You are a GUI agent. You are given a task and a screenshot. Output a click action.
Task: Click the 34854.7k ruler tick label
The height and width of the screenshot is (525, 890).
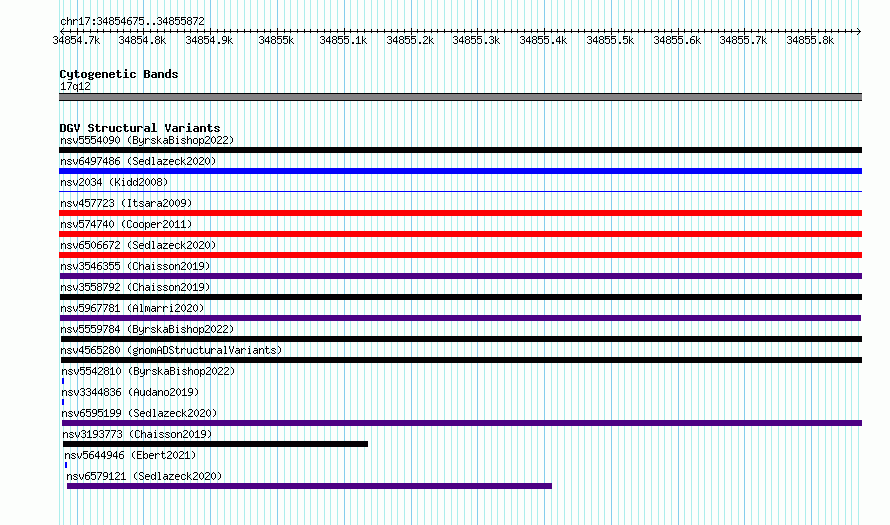76,40
